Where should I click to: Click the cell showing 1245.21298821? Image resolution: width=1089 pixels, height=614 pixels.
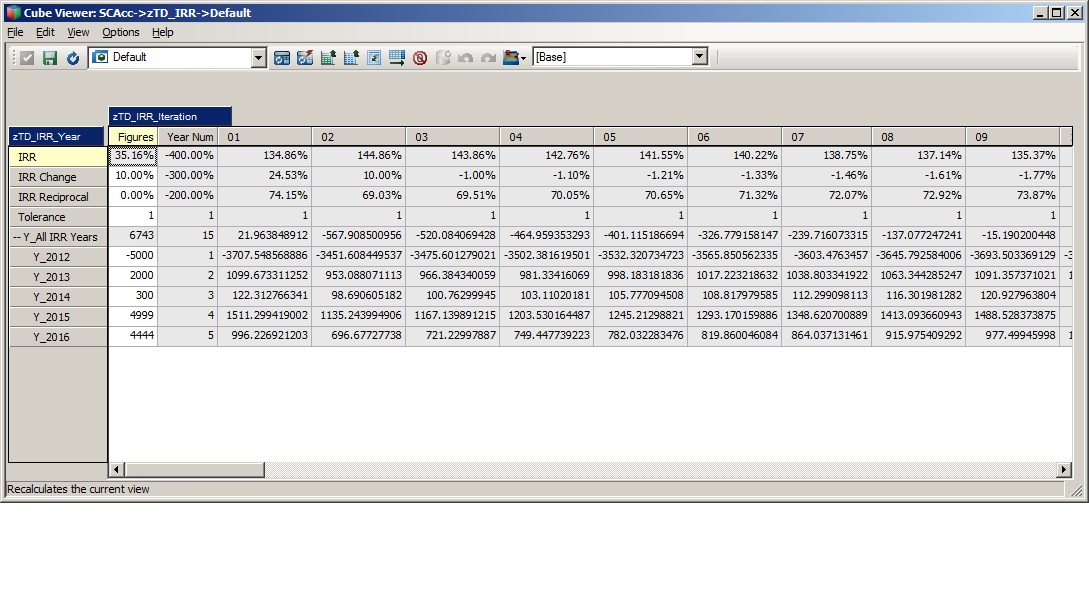tap(640, 315)
